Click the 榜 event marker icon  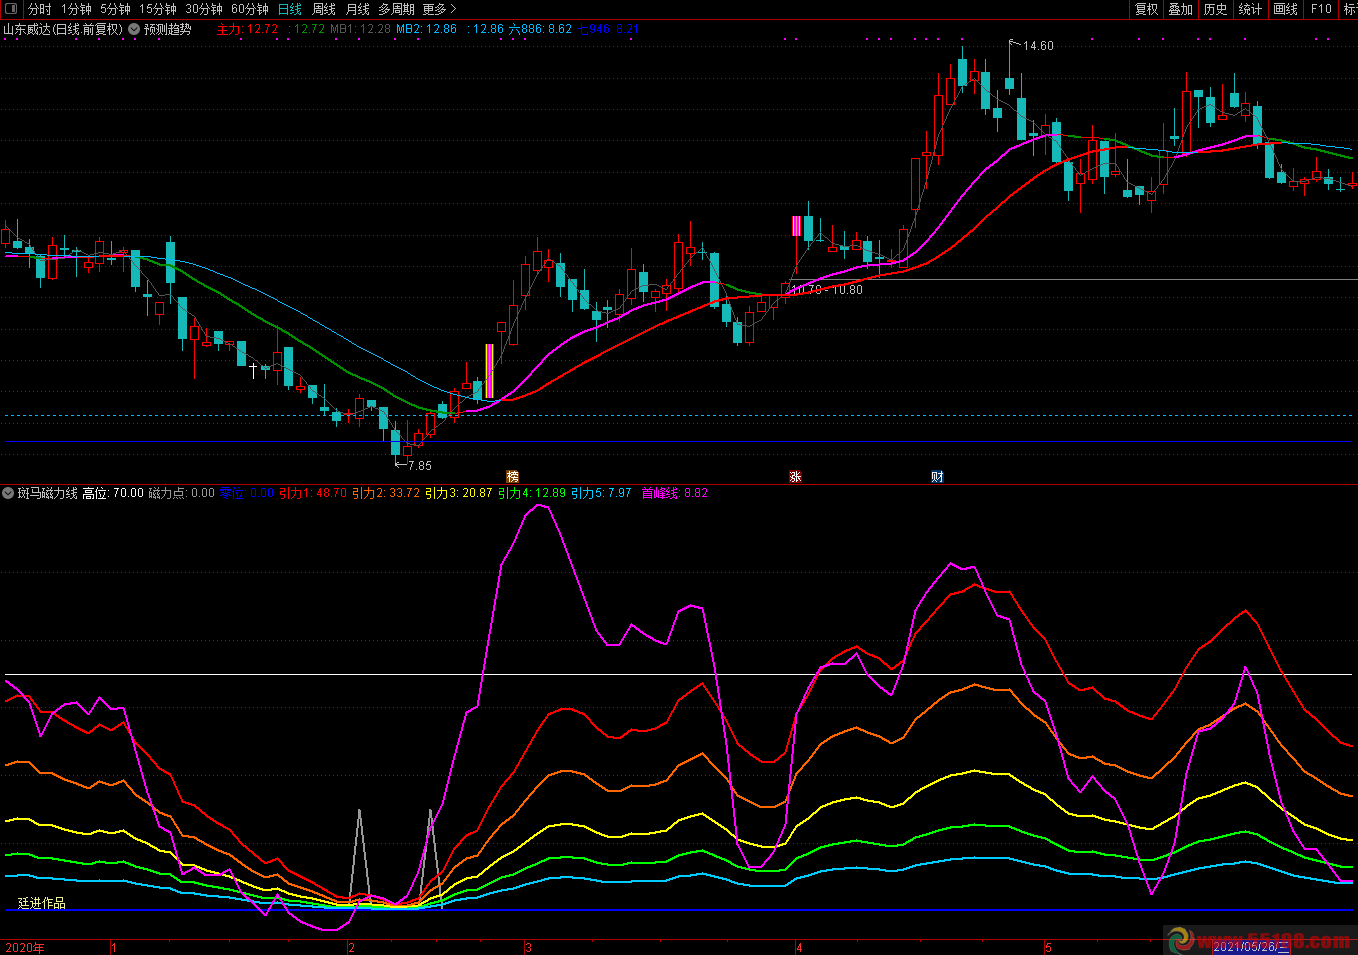513,477
